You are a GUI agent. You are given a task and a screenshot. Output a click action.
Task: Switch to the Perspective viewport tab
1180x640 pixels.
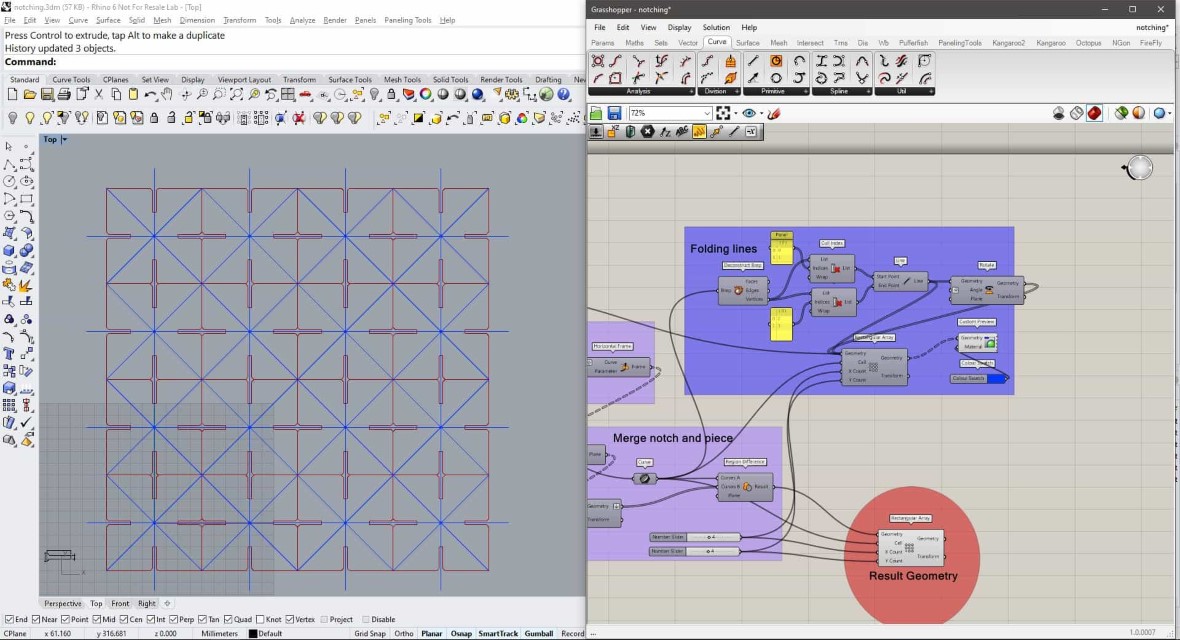click(x=62, y=603)
